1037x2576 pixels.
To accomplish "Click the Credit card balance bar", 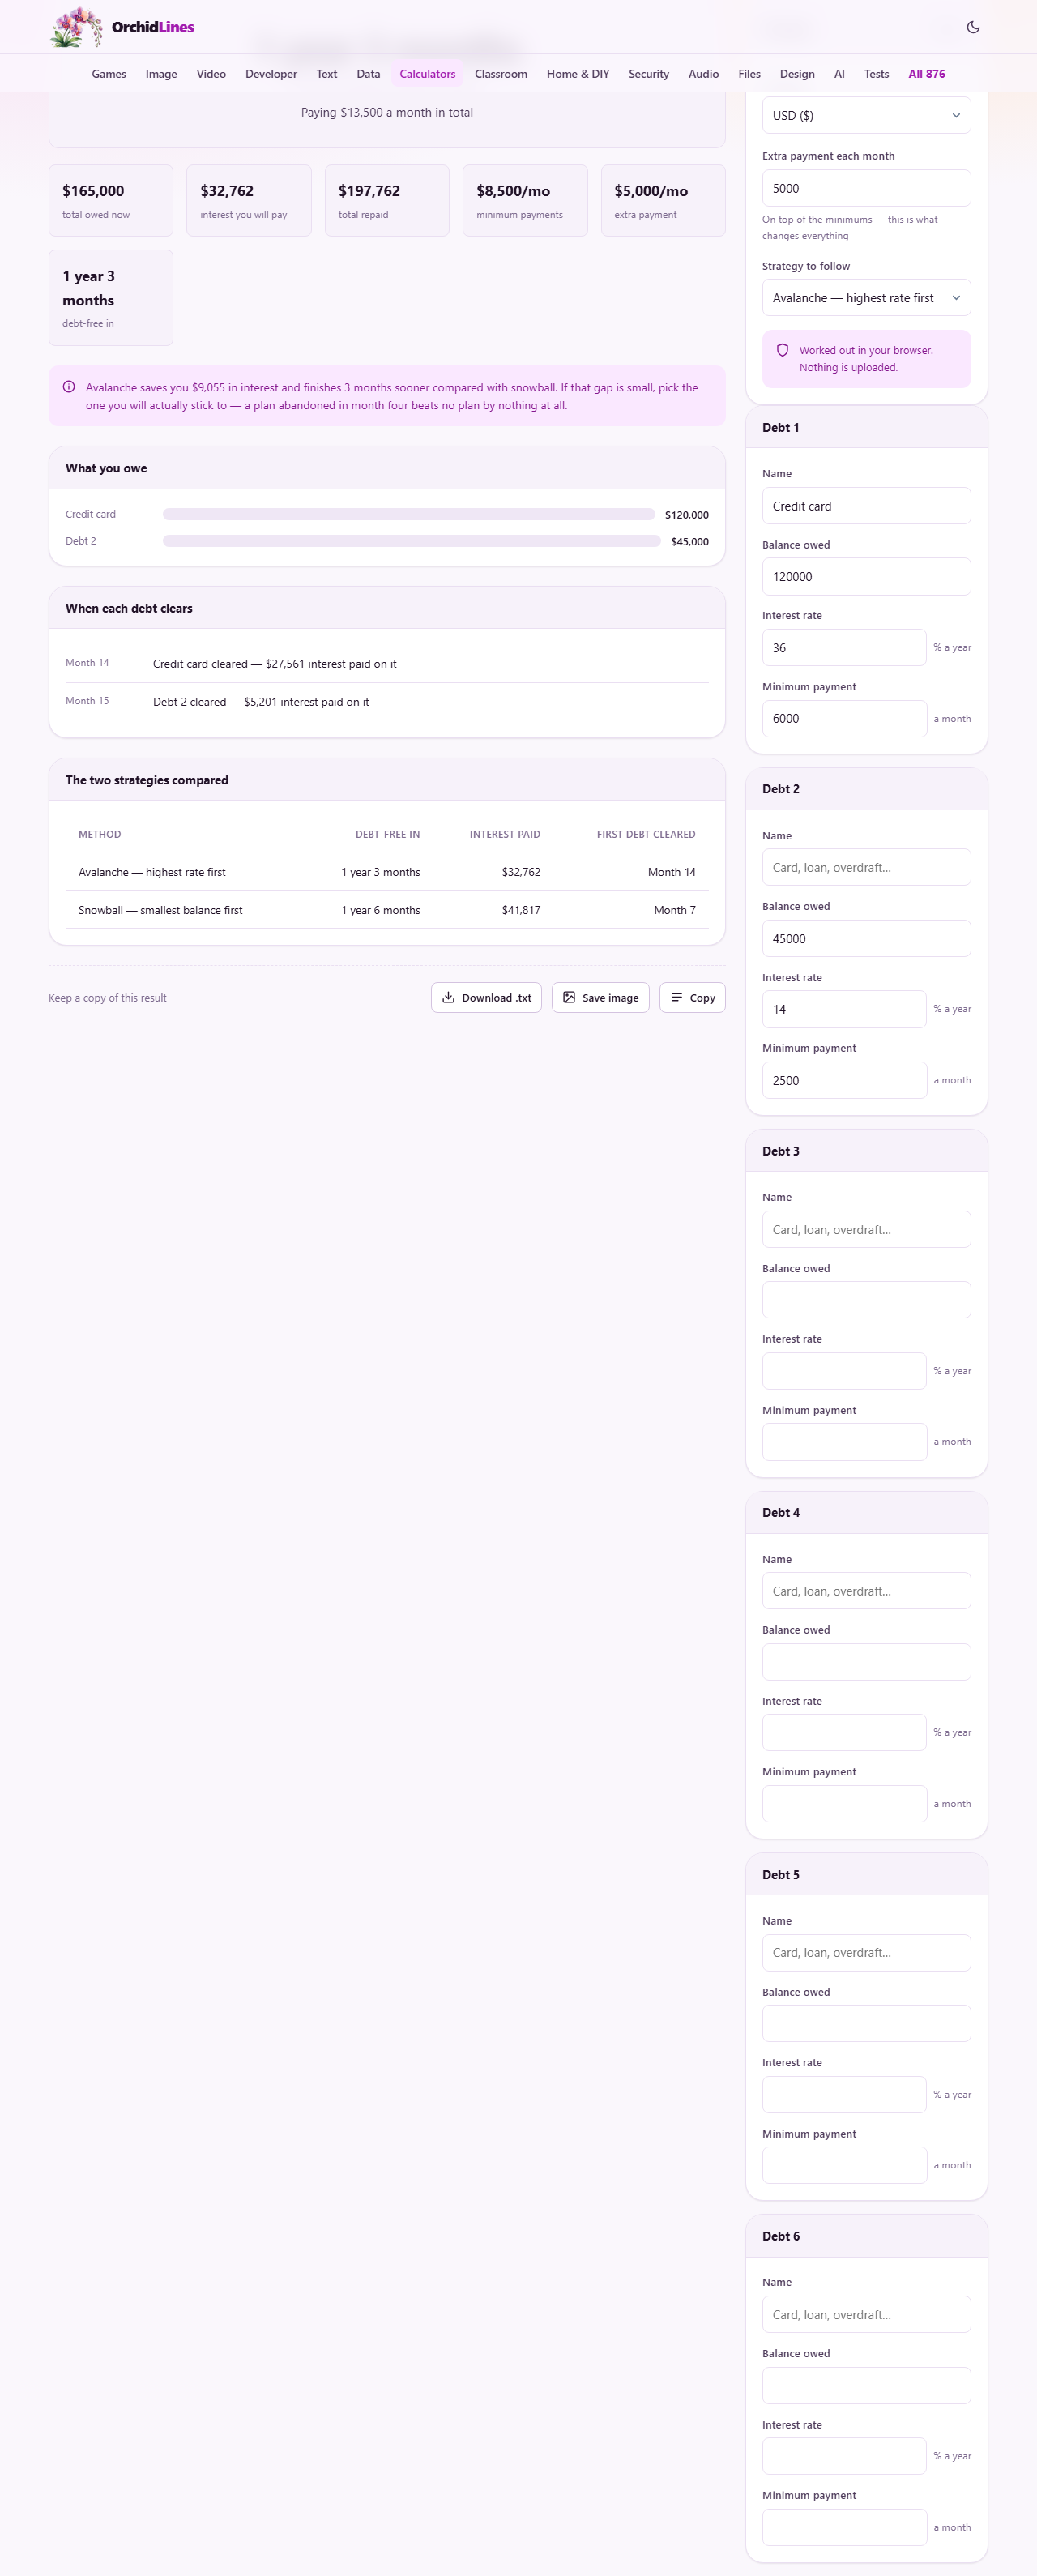I will pos(409,514).
